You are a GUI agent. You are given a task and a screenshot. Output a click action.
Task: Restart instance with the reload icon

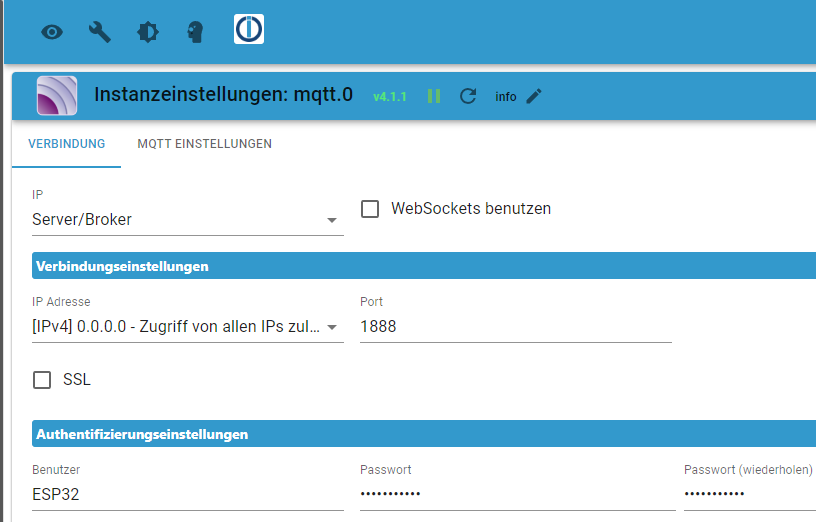tap(468, 96)
